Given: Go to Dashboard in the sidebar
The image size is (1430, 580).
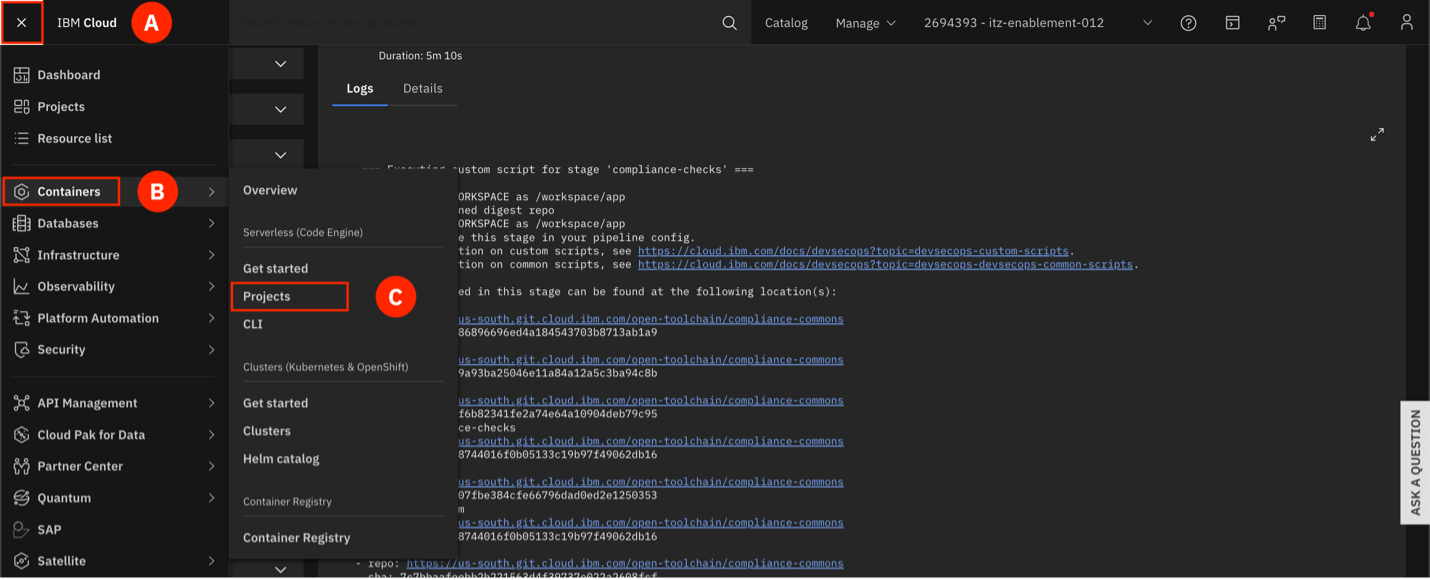Looking at the screenshot, I should 68,75.
